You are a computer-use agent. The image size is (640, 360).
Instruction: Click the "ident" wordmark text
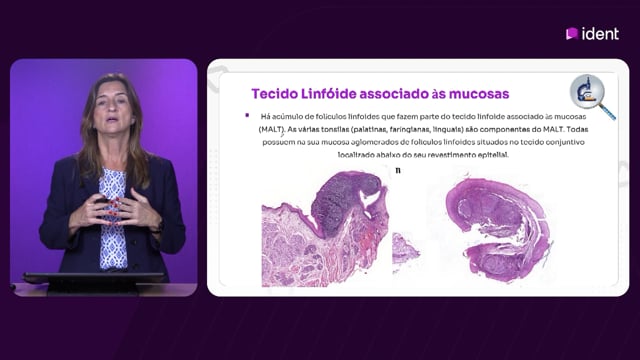(x=600, y=33)
